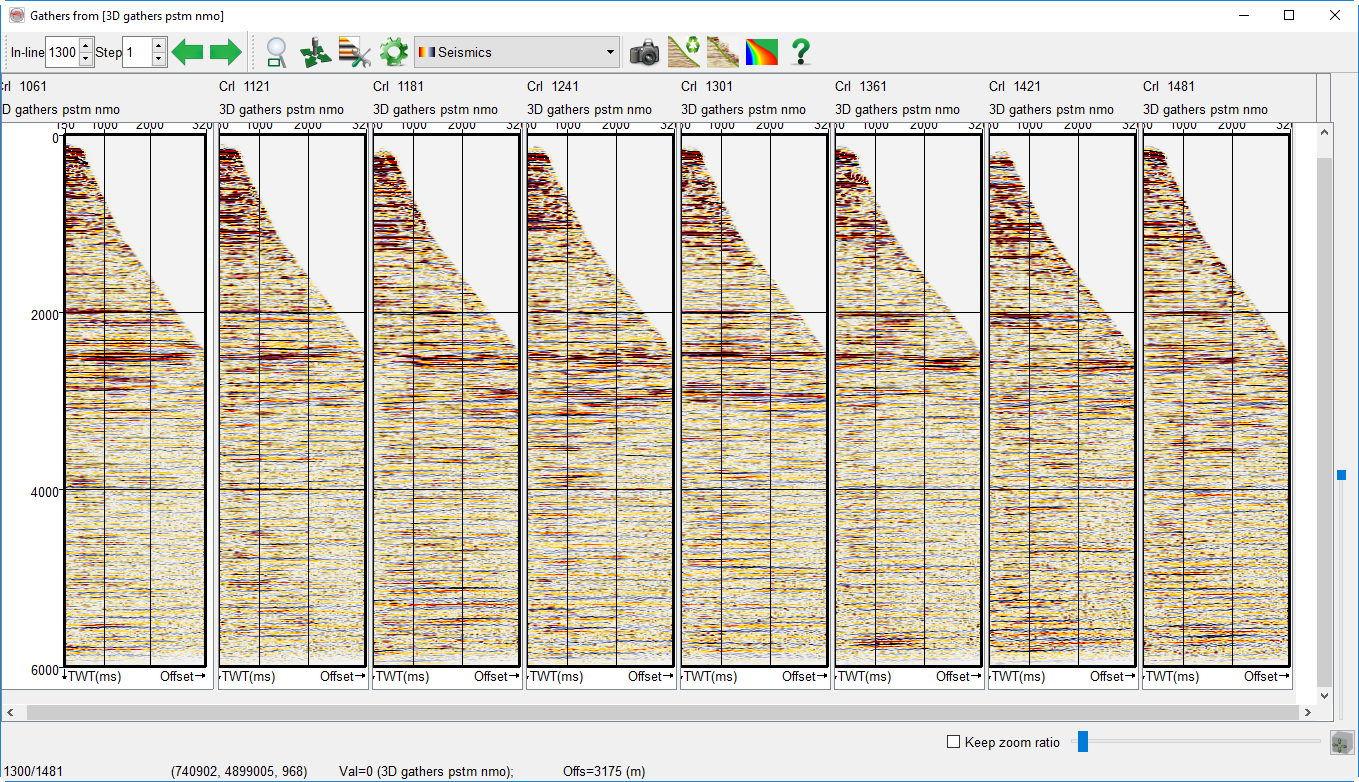
Task: Open the green gear settings icon
Action: coord(394,52)
